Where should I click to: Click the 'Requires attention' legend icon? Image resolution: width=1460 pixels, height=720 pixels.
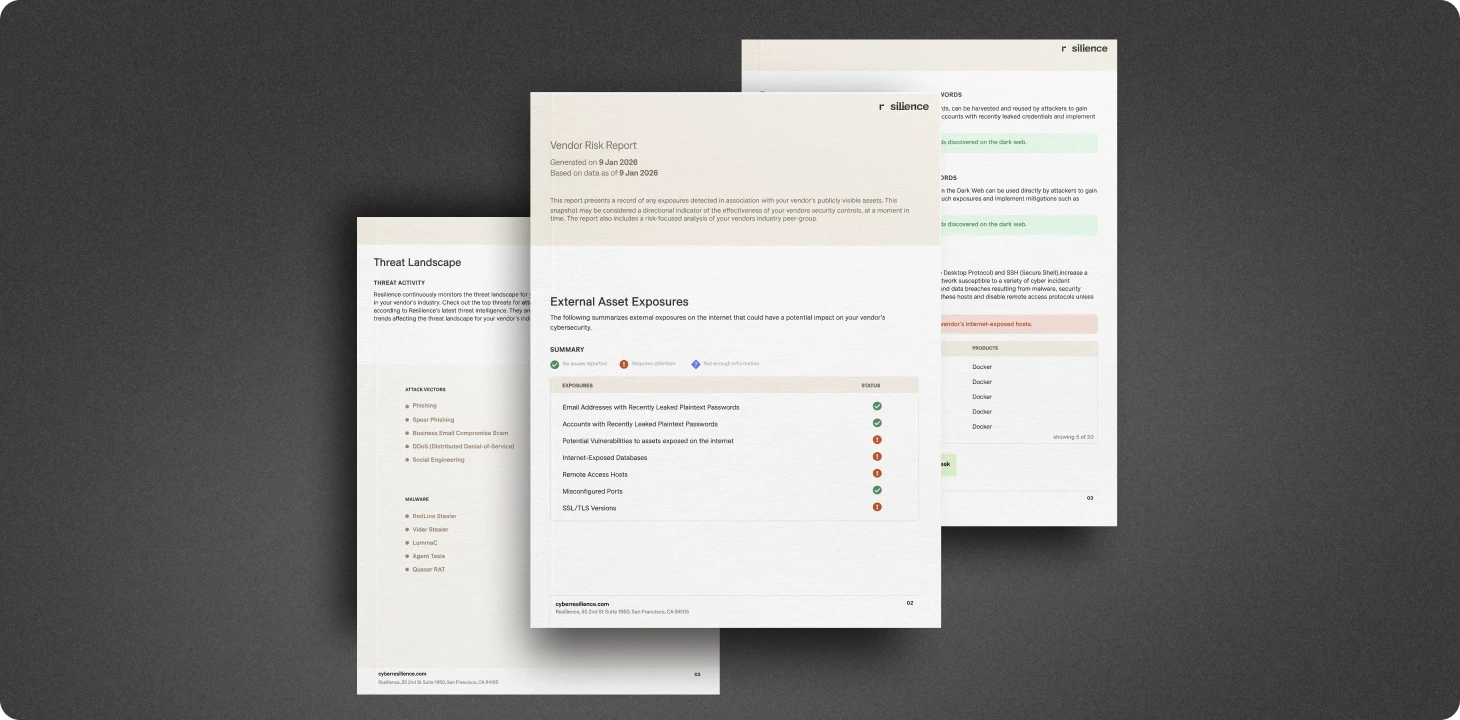click(624, 364)
